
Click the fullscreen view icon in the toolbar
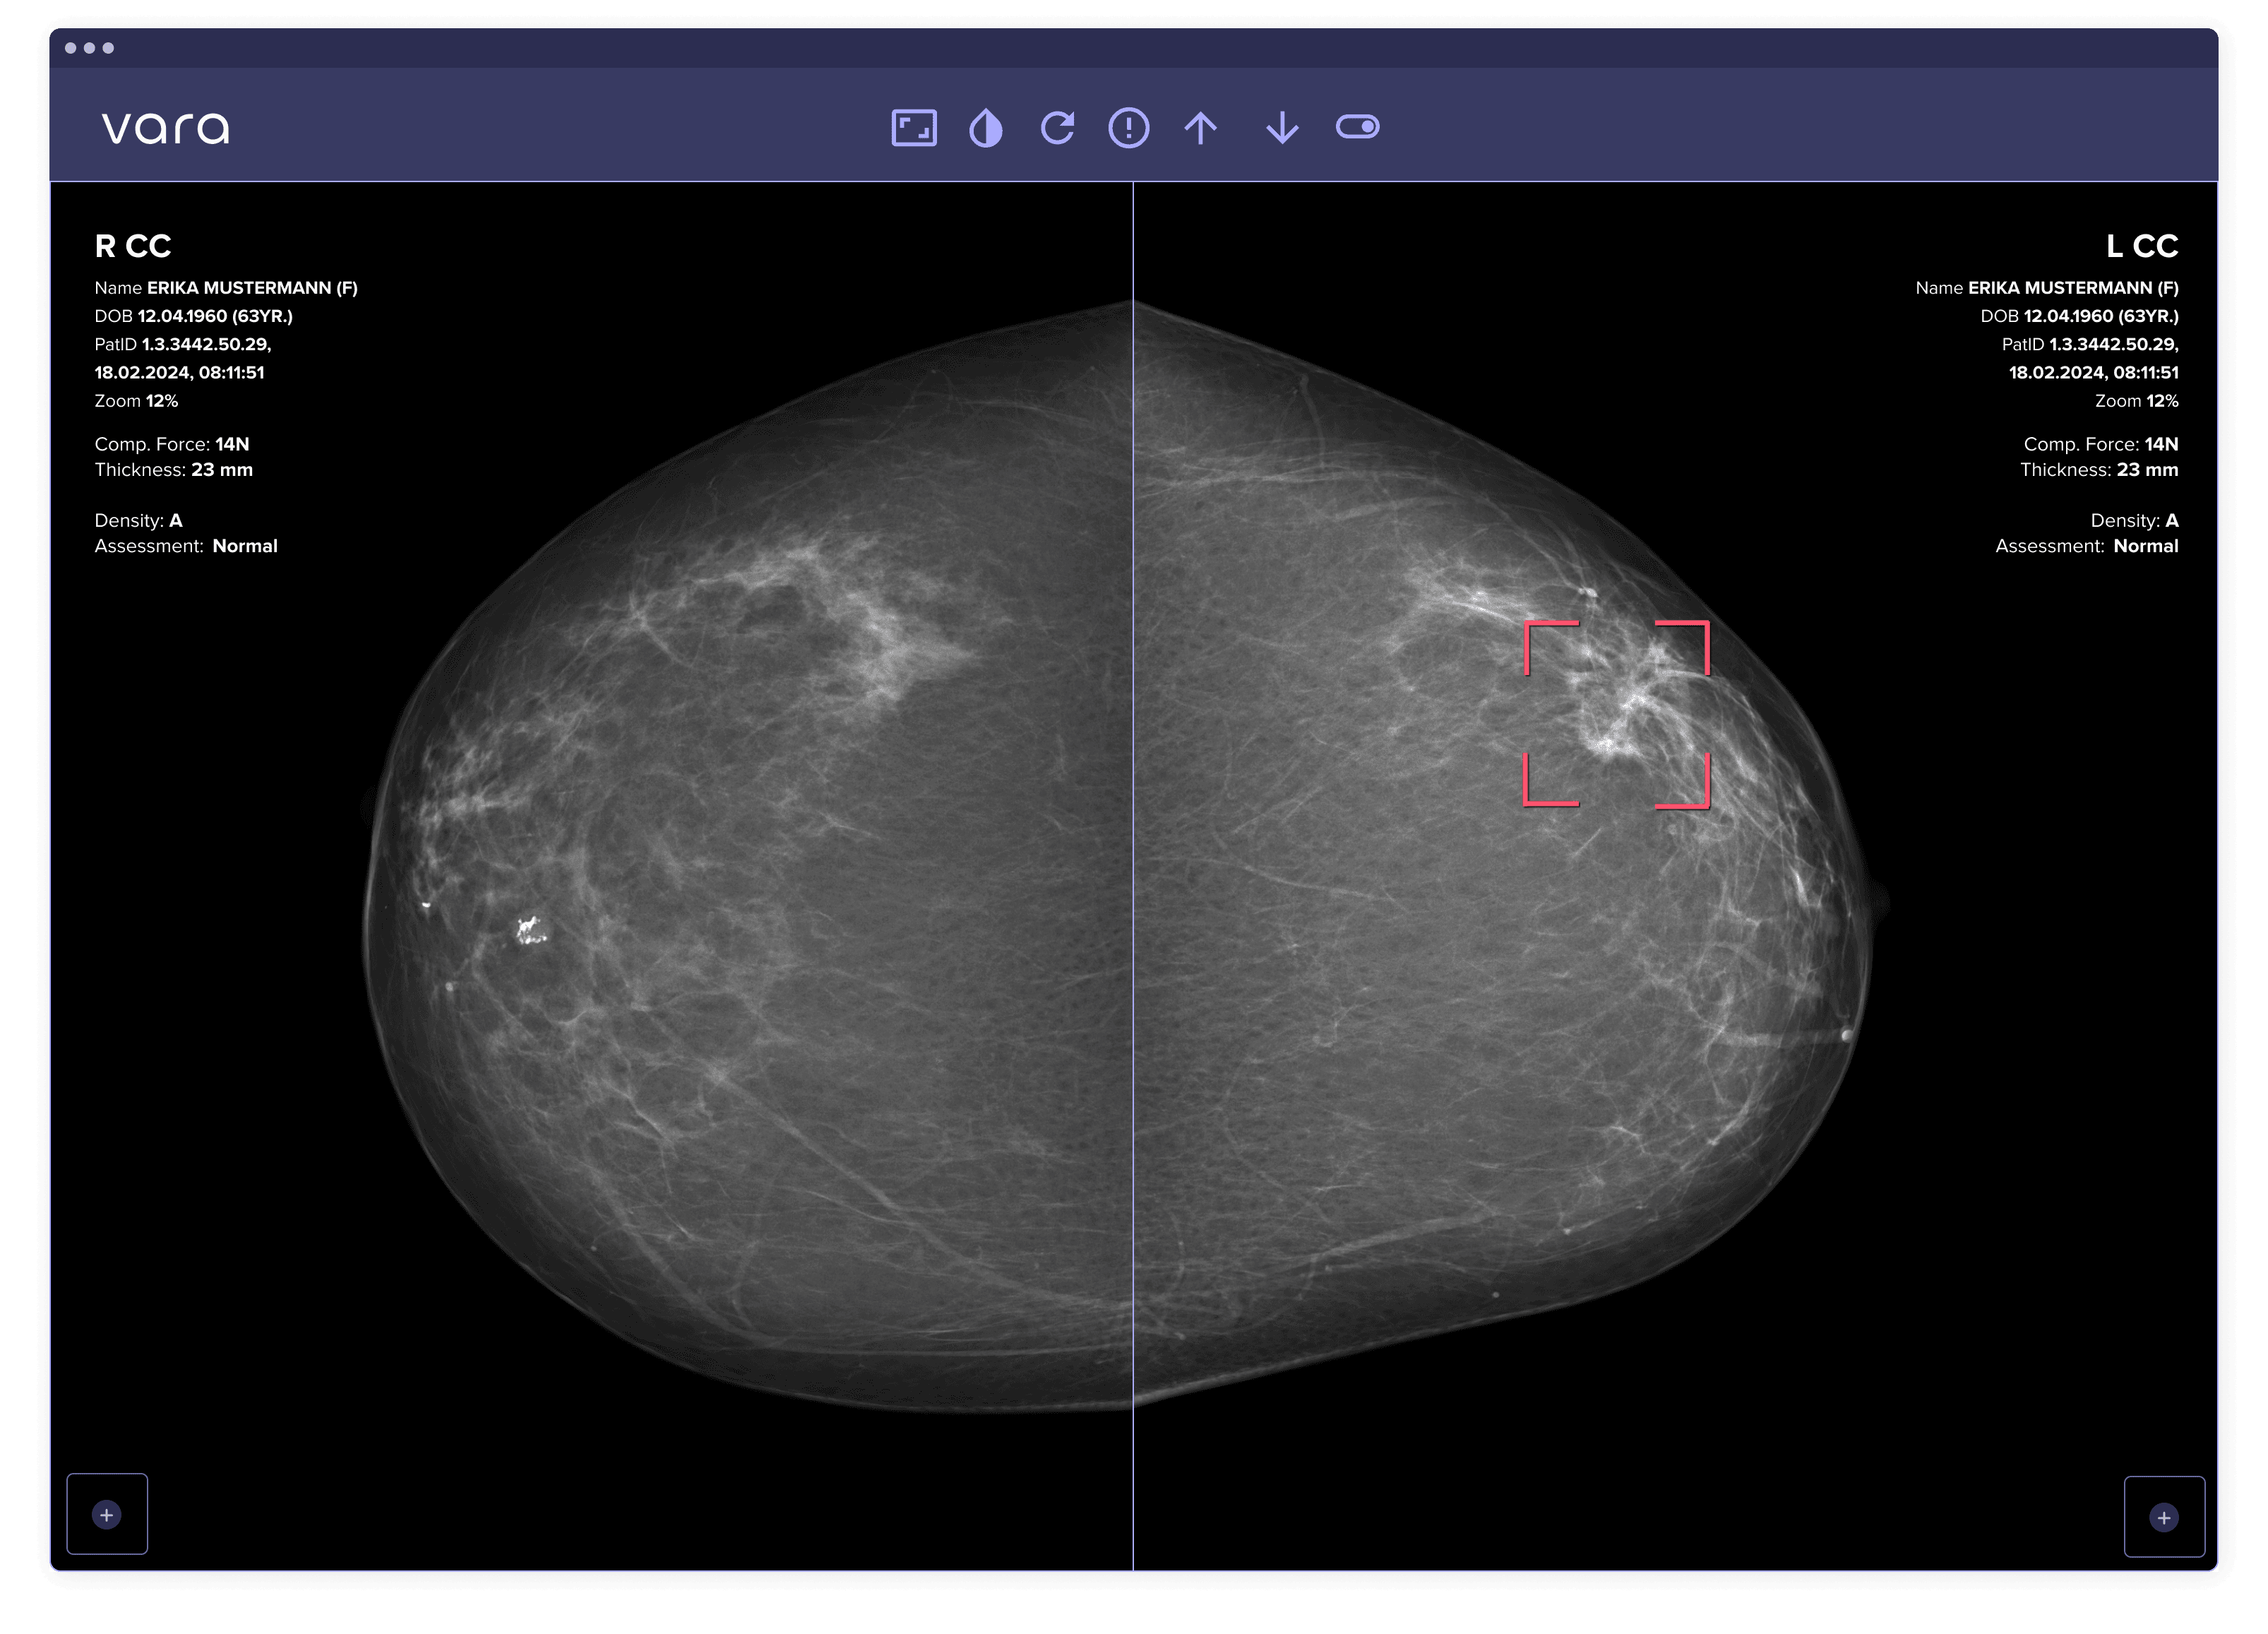pyautogui.click(x=913, y=128)
